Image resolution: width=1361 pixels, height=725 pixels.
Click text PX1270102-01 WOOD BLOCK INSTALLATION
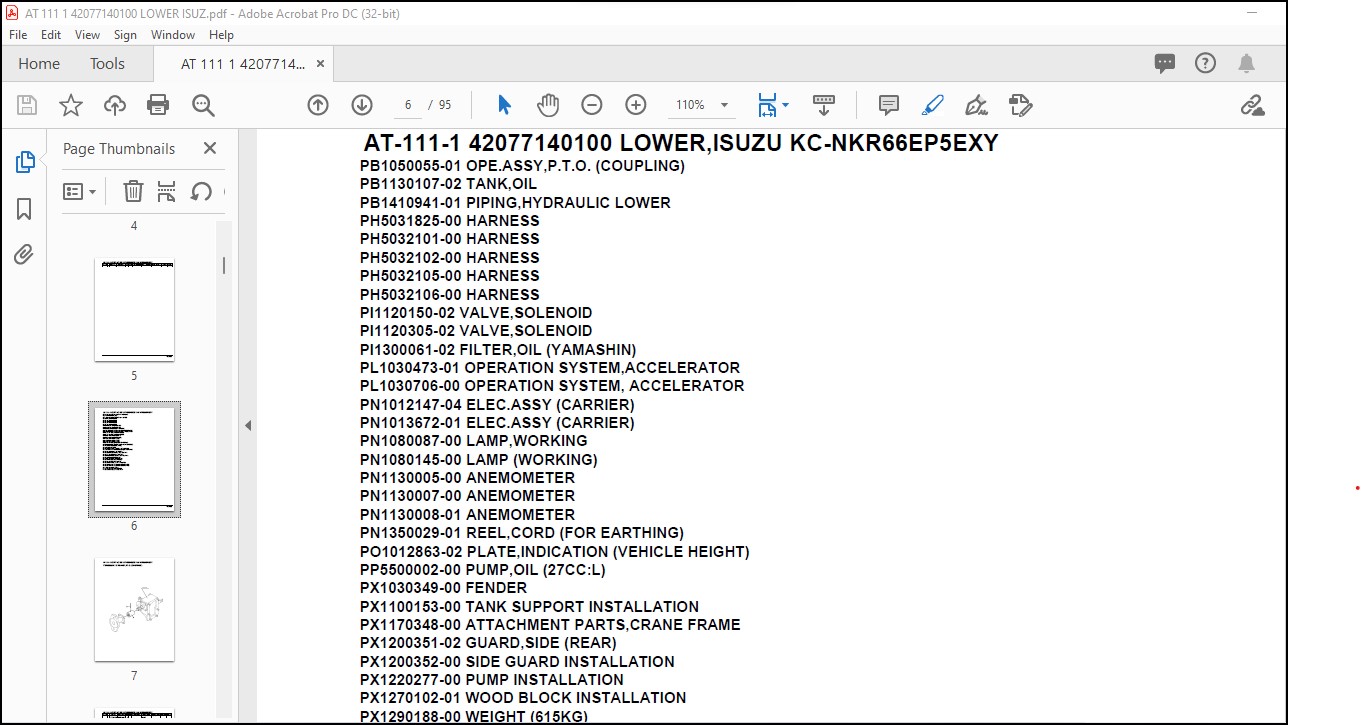523,698
